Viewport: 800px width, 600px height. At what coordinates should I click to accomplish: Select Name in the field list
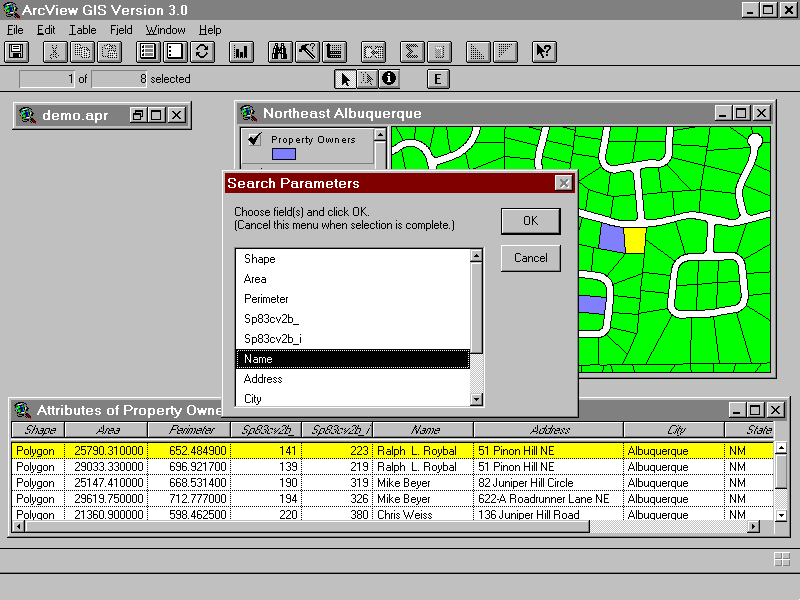353,359
